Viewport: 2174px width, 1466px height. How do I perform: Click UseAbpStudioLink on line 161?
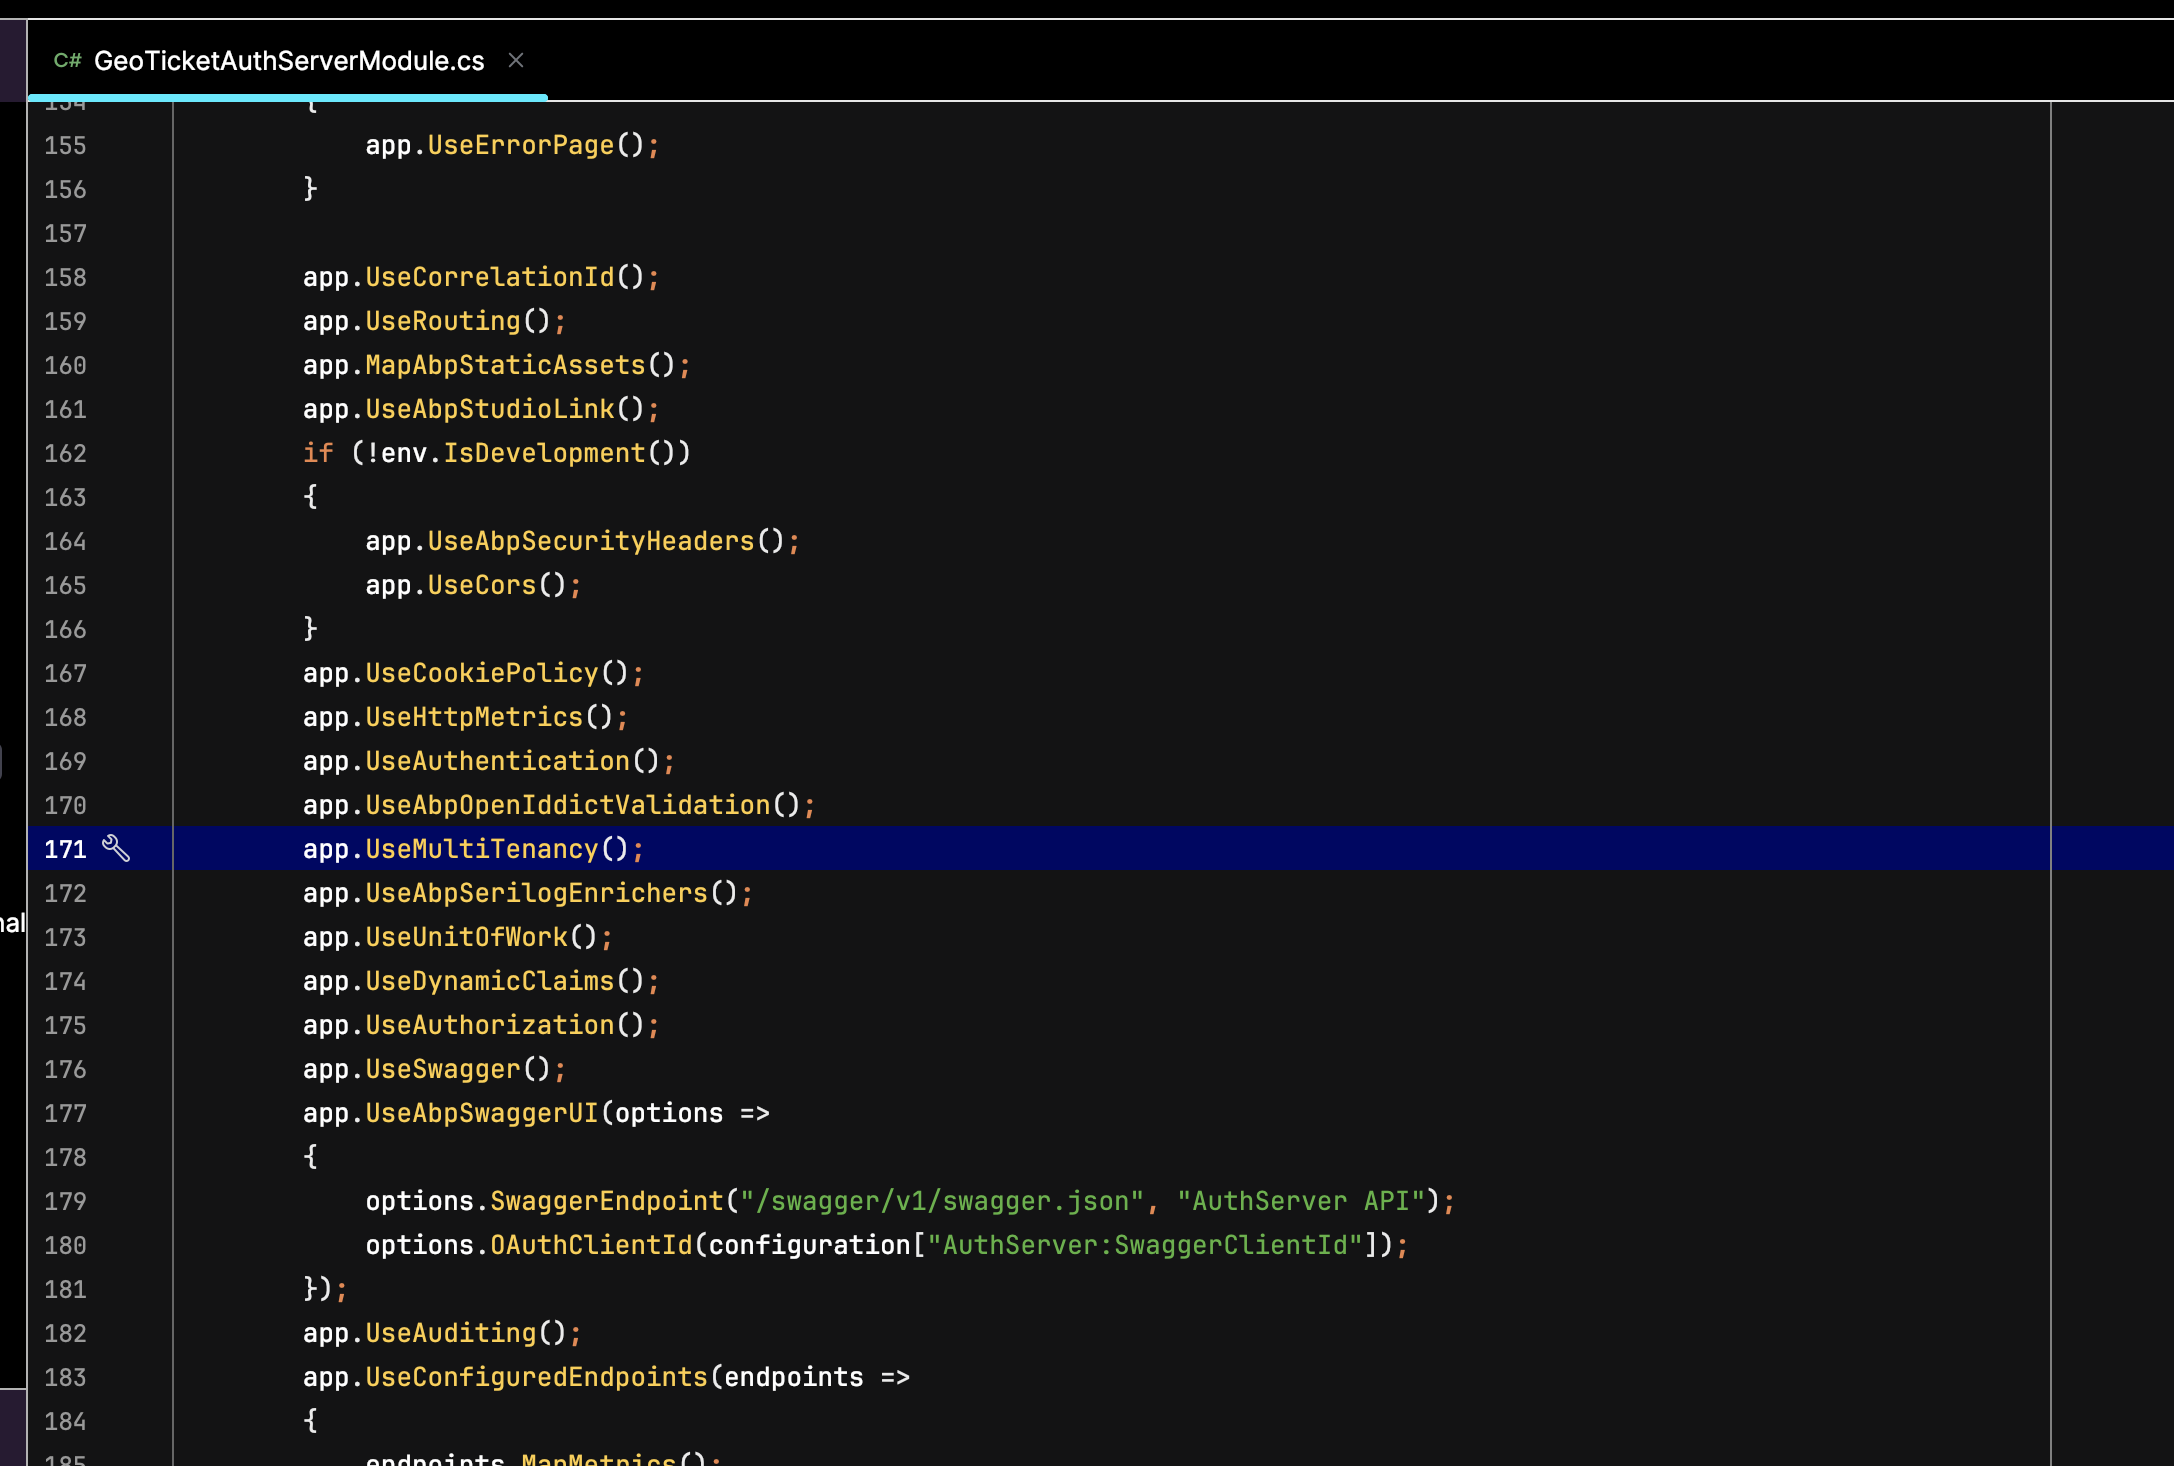[x=489, y=409]
